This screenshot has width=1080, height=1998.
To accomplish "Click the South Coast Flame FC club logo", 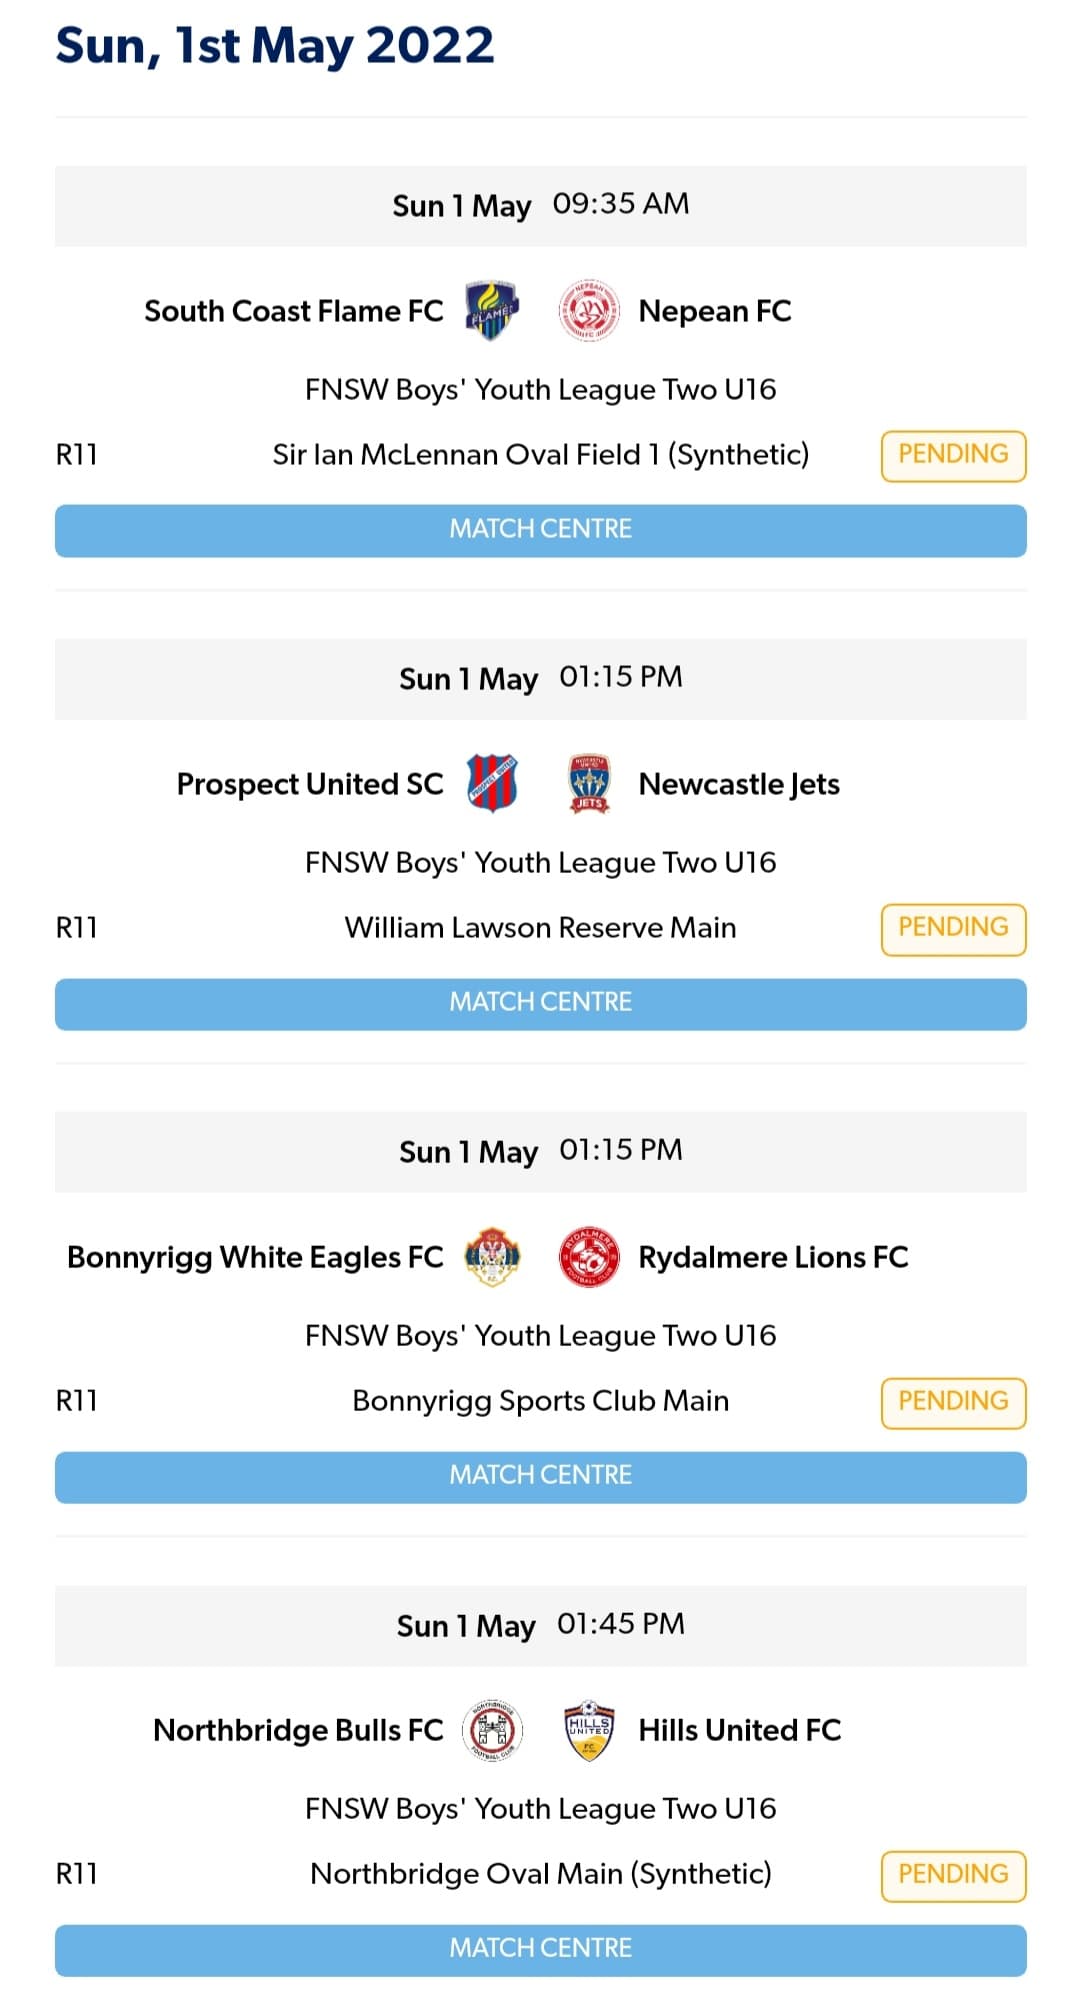I will [x=492, y=311].
